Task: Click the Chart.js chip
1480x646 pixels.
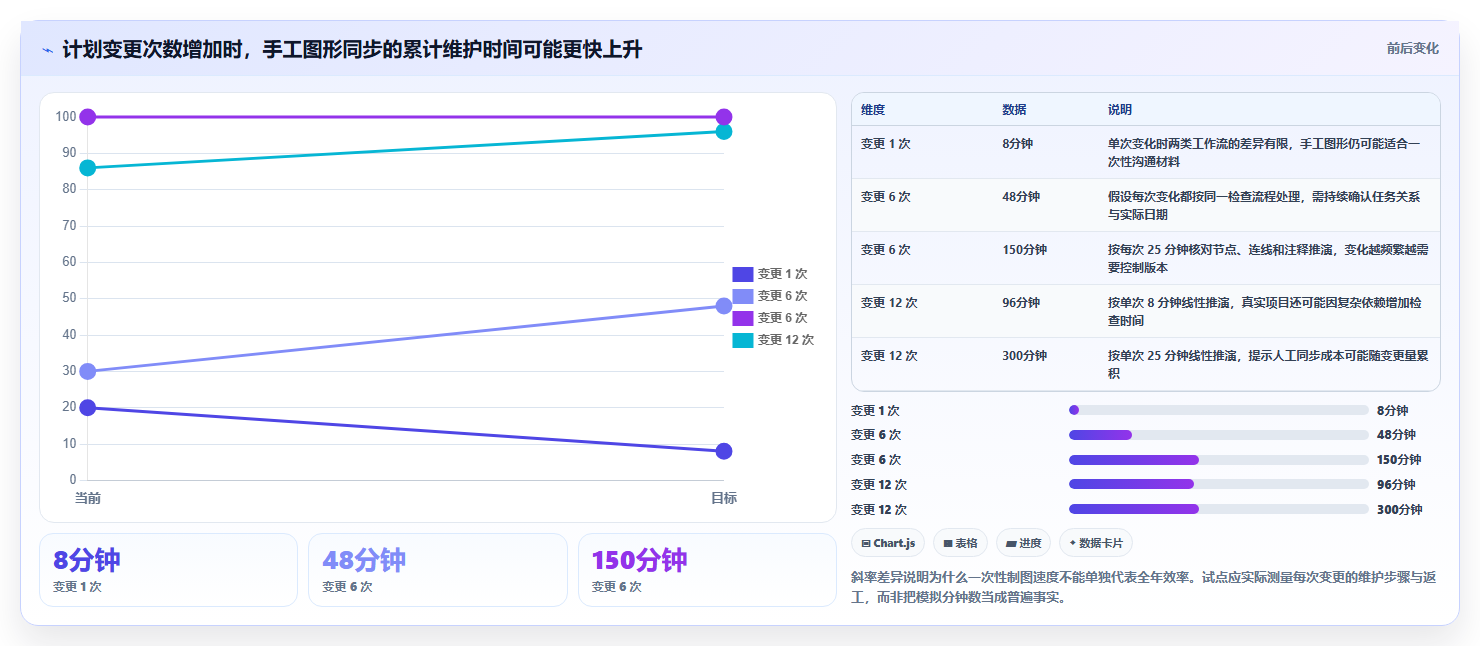Action: click(888, 543)
